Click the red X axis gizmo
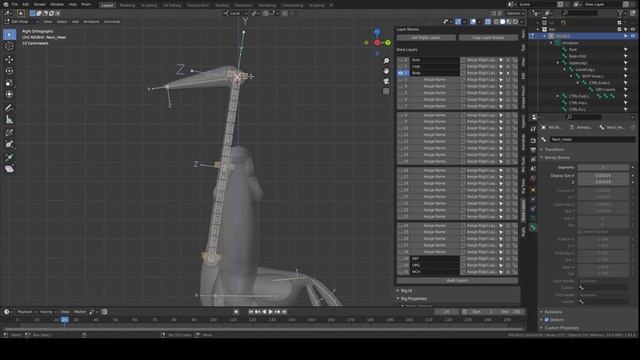The image size is (640, 360). [x=377, y=42]
